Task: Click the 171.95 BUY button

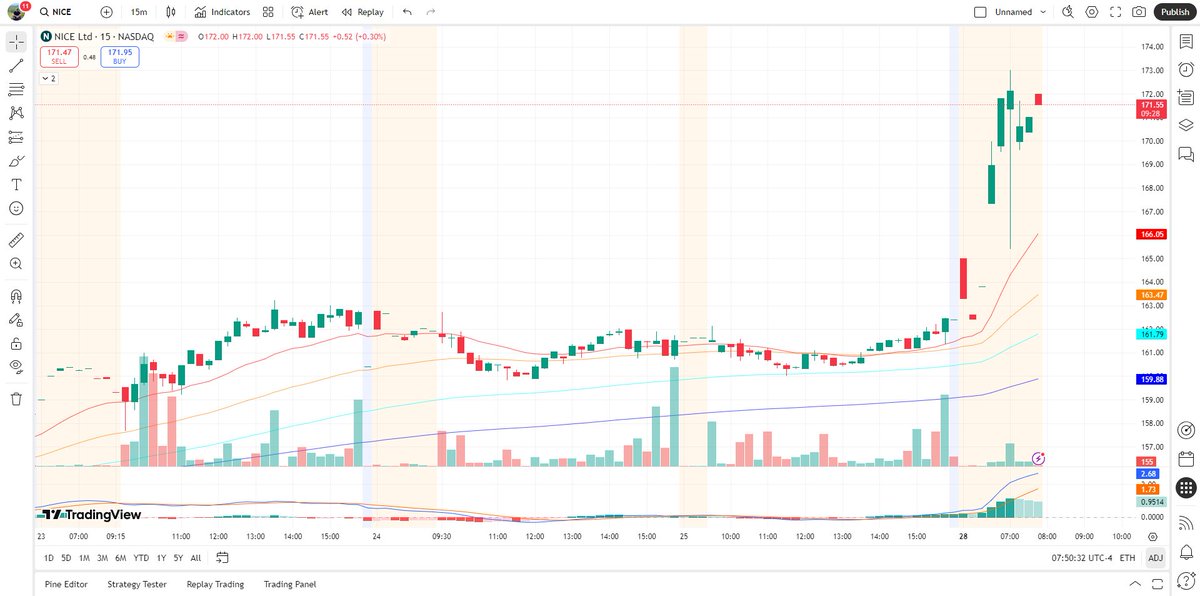Action: tap(120, 57)
